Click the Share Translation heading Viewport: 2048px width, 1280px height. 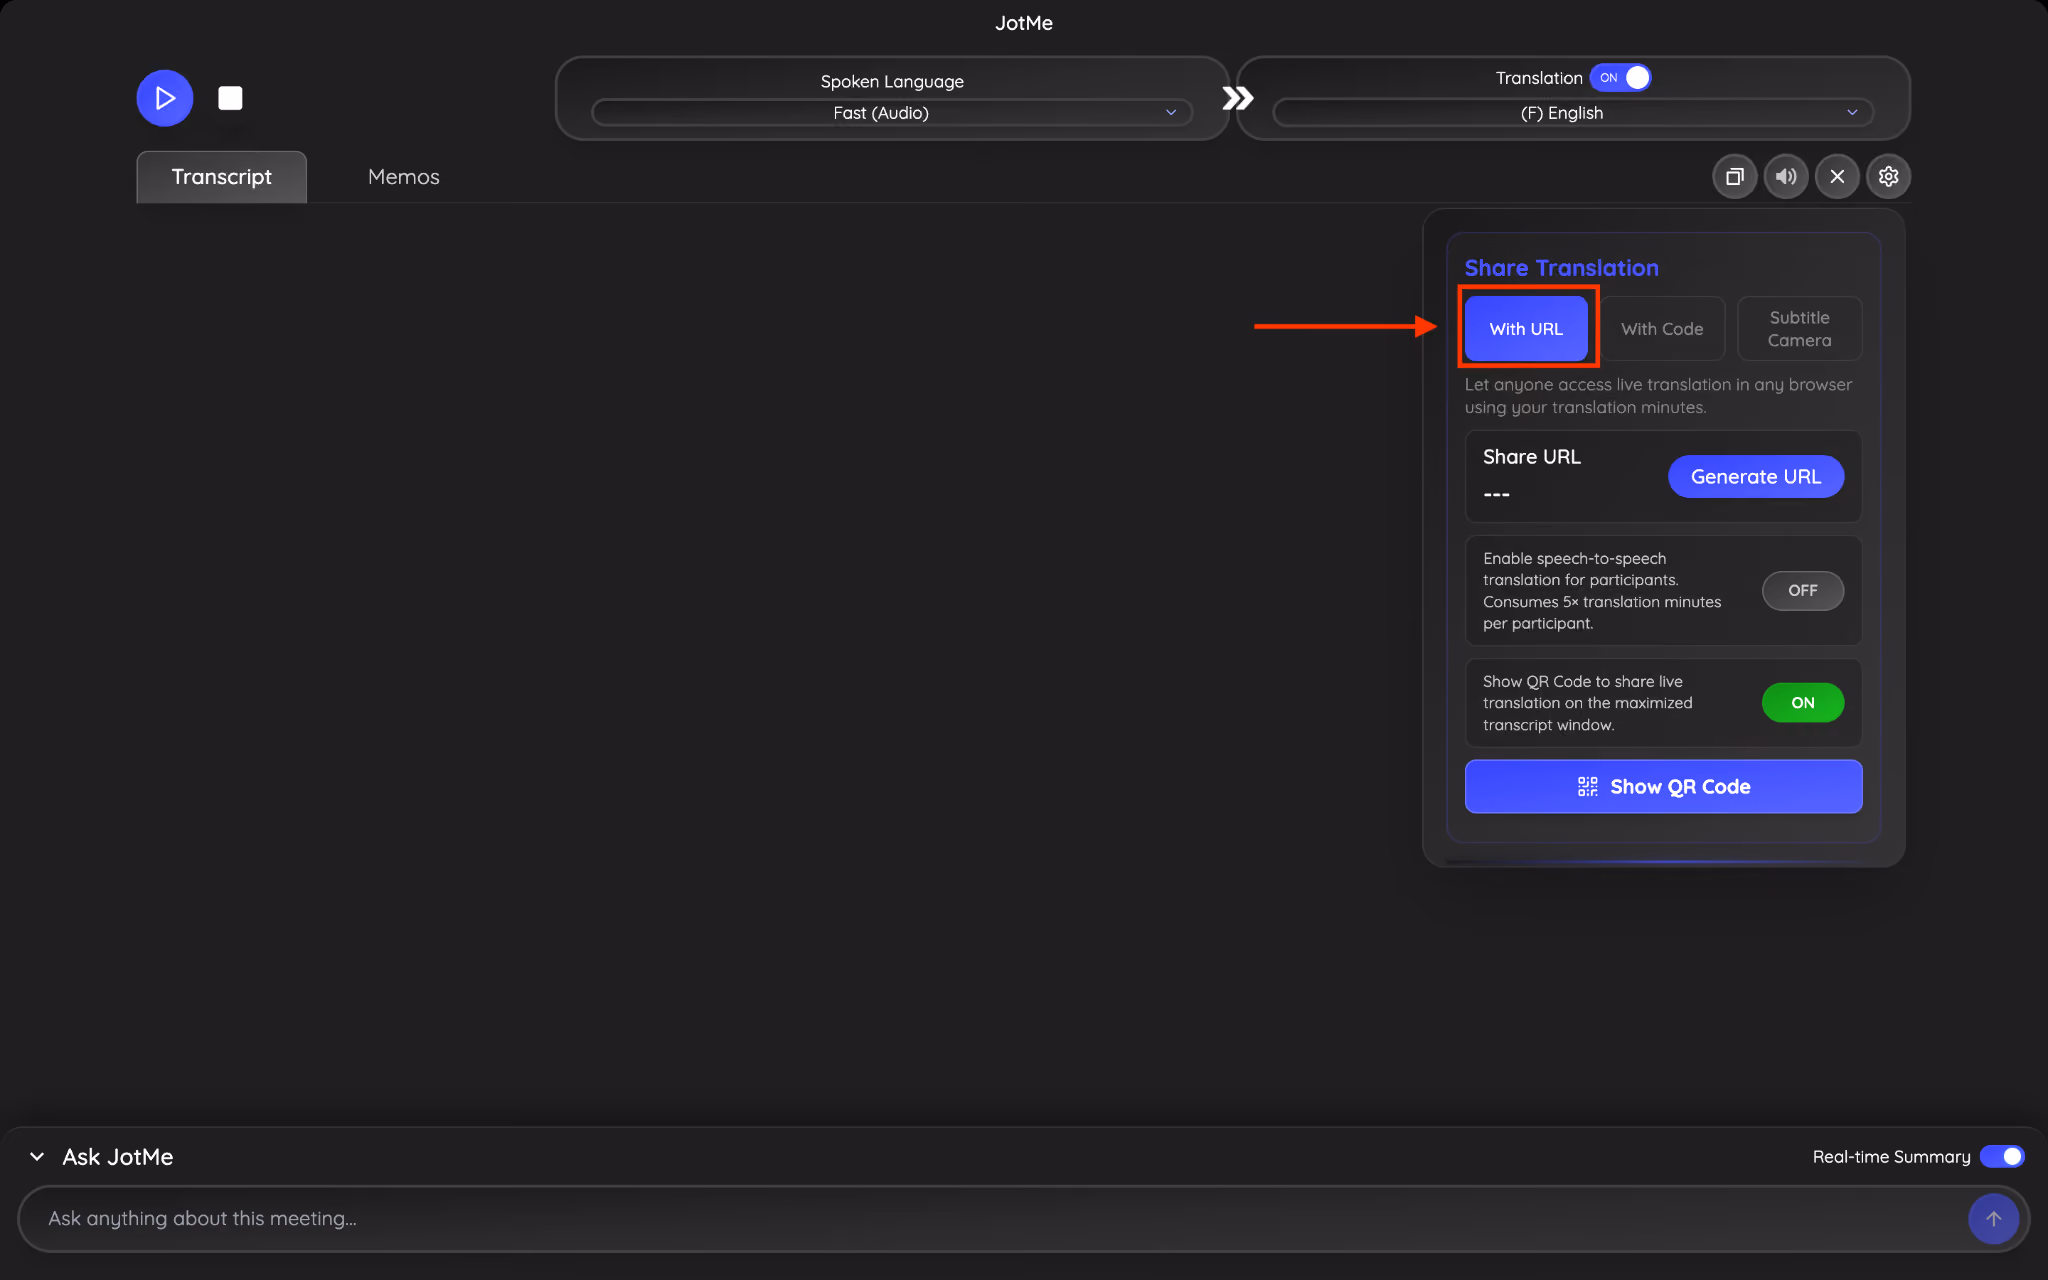[x=1561, y=268]
